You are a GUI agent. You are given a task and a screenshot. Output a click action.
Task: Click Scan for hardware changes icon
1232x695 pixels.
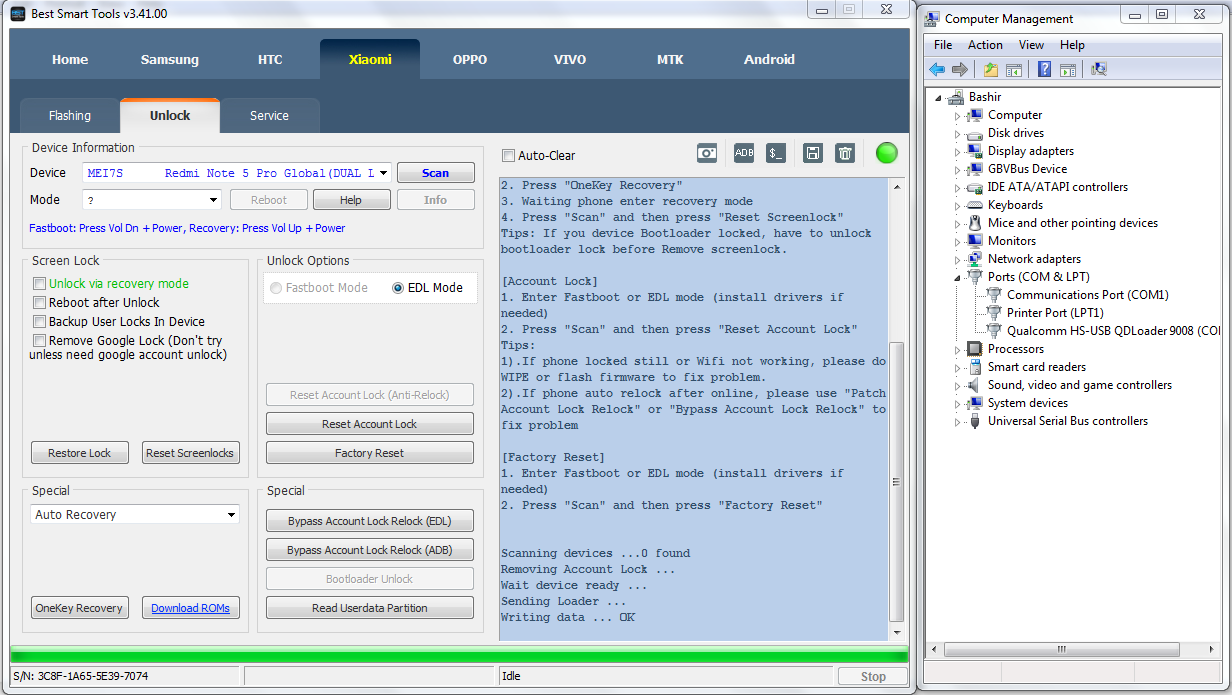pyautogui.click(x=1099, y=69)
